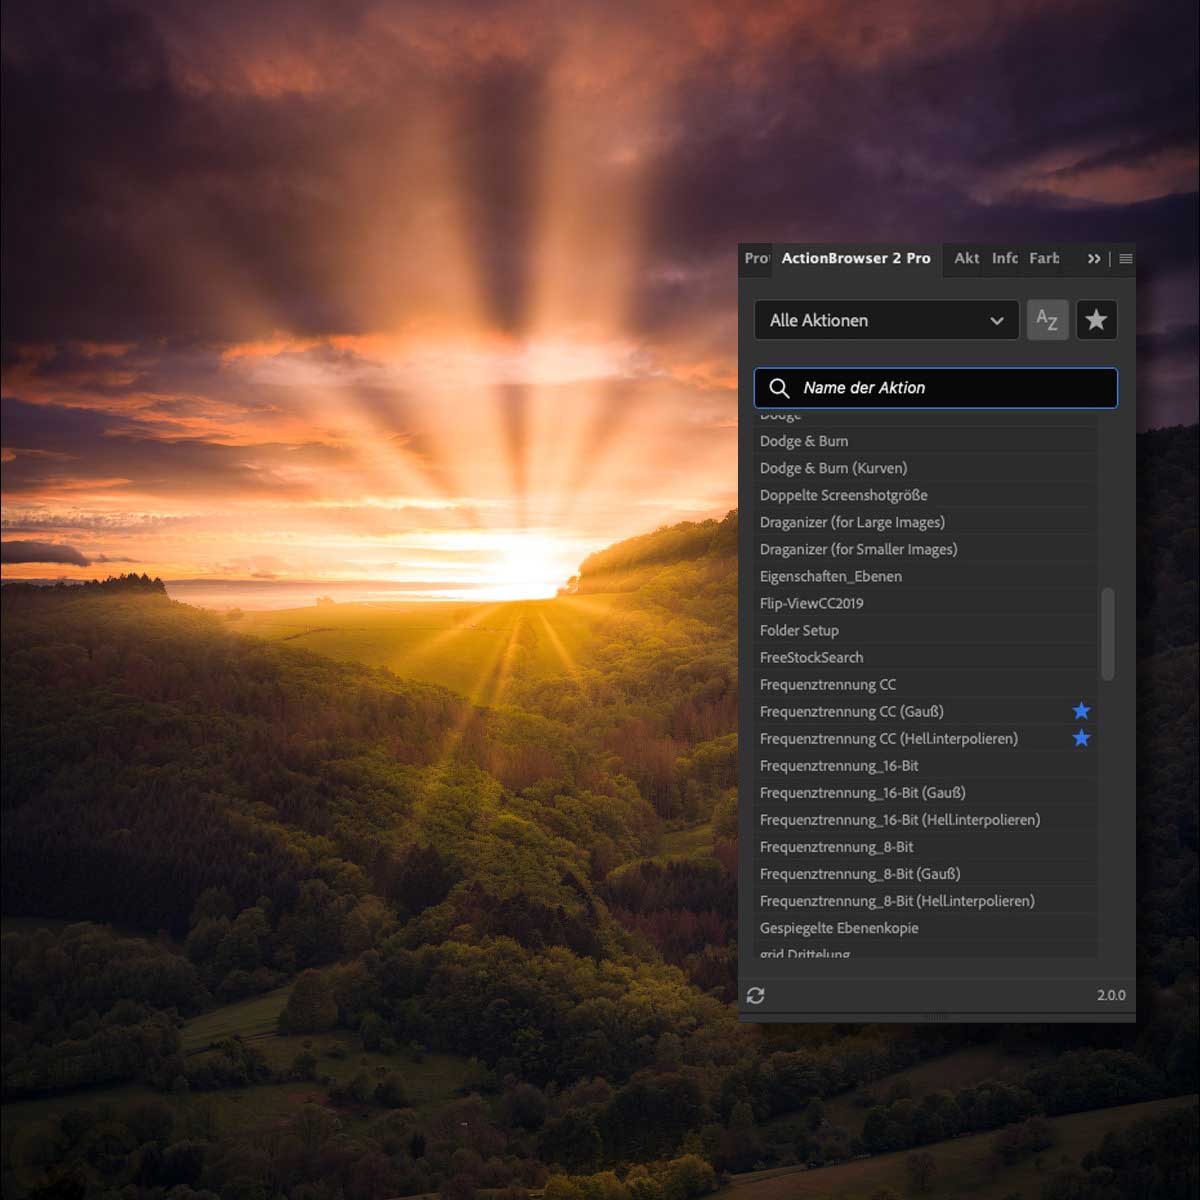
Task: Open the panel flyout menu icon
Action: pyautogui.click(x=1125, y=259)
